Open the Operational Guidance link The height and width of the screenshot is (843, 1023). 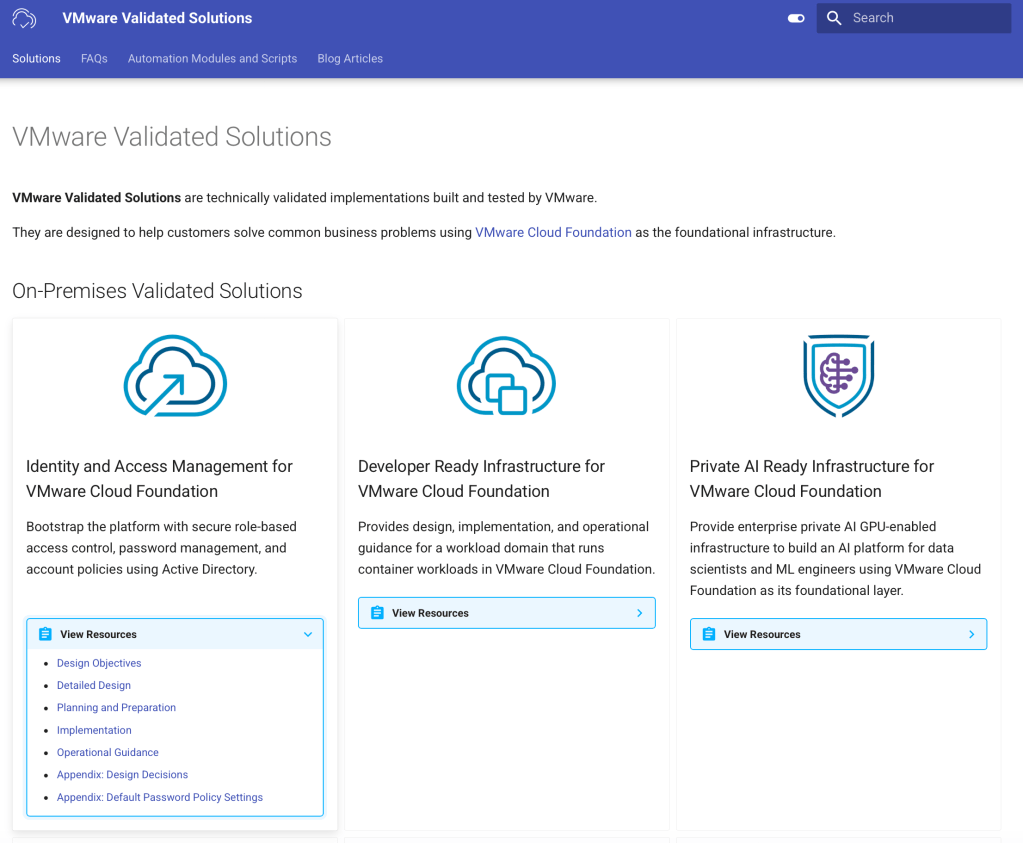(108, 752)
